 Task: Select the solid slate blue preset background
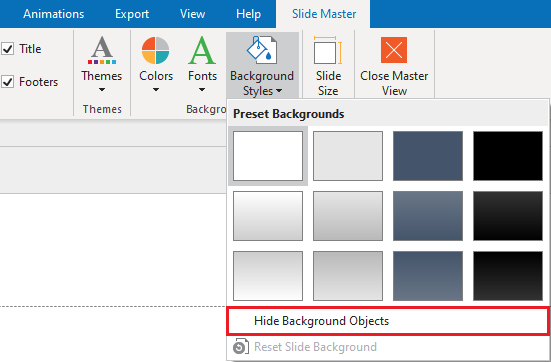tap(428, 156)
